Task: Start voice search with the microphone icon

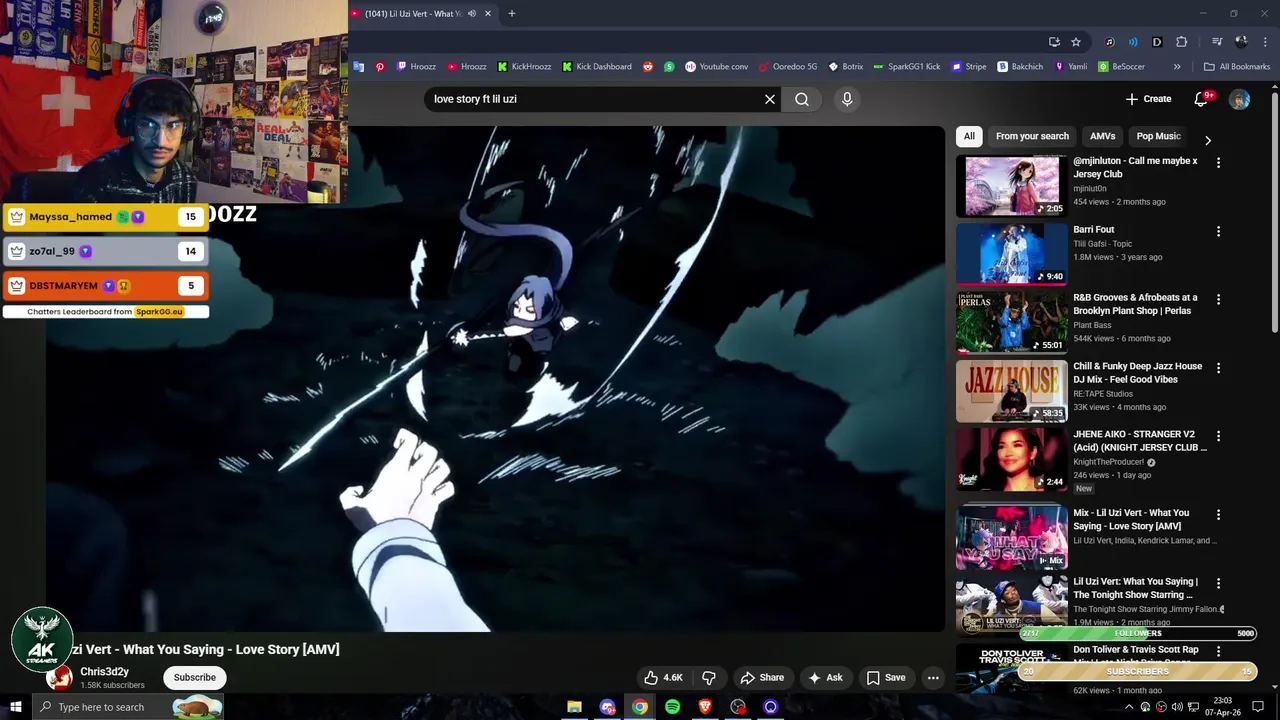Action: click(x=847, y=99)
